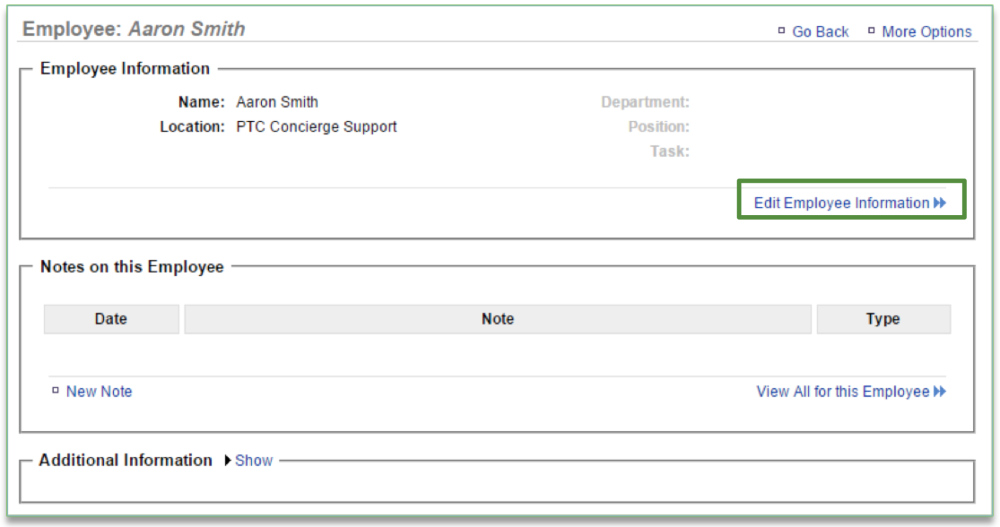Click the Department field label
This screenshot has width=1000, height=527.
(645, 102)
